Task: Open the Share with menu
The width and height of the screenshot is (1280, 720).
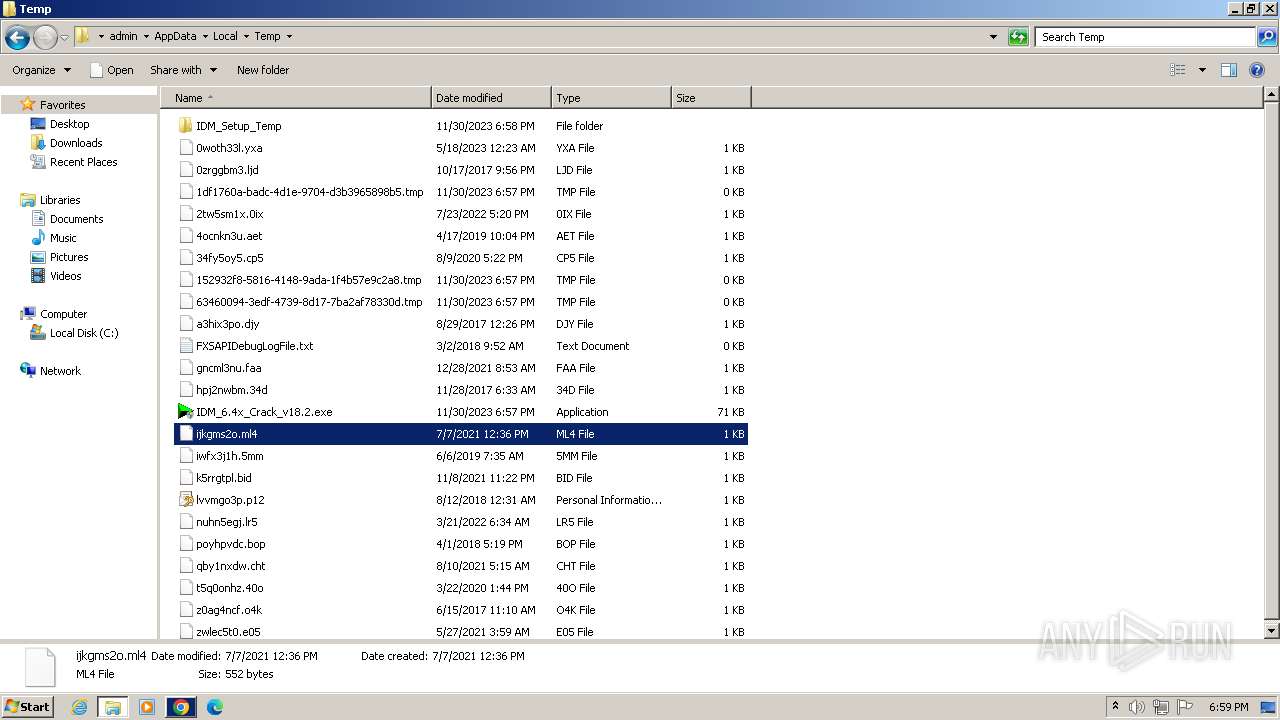Action: (183, 70)
